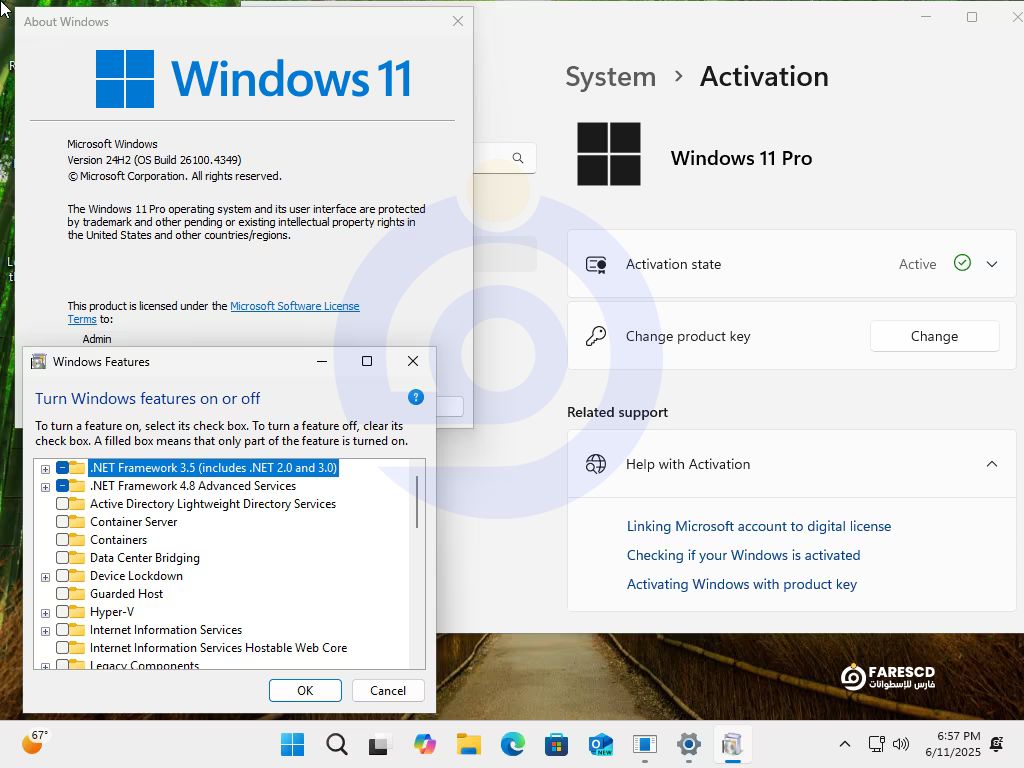Collapse the Help with Activation section

pyautogui.click(x=991, y=464)
